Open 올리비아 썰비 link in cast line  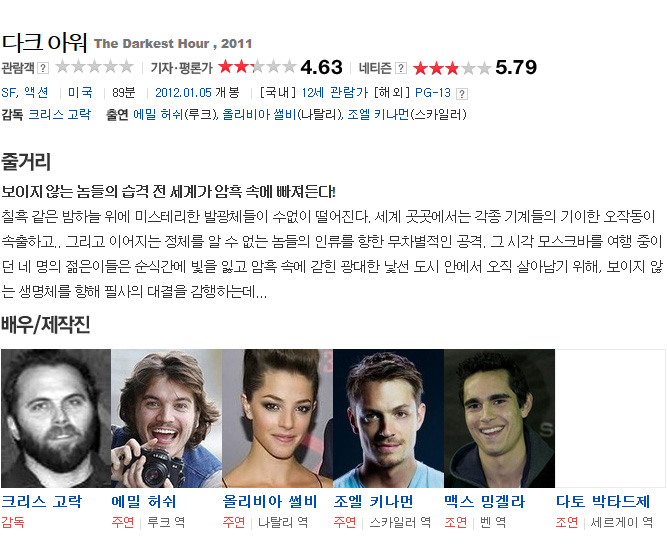click(259, 114)
